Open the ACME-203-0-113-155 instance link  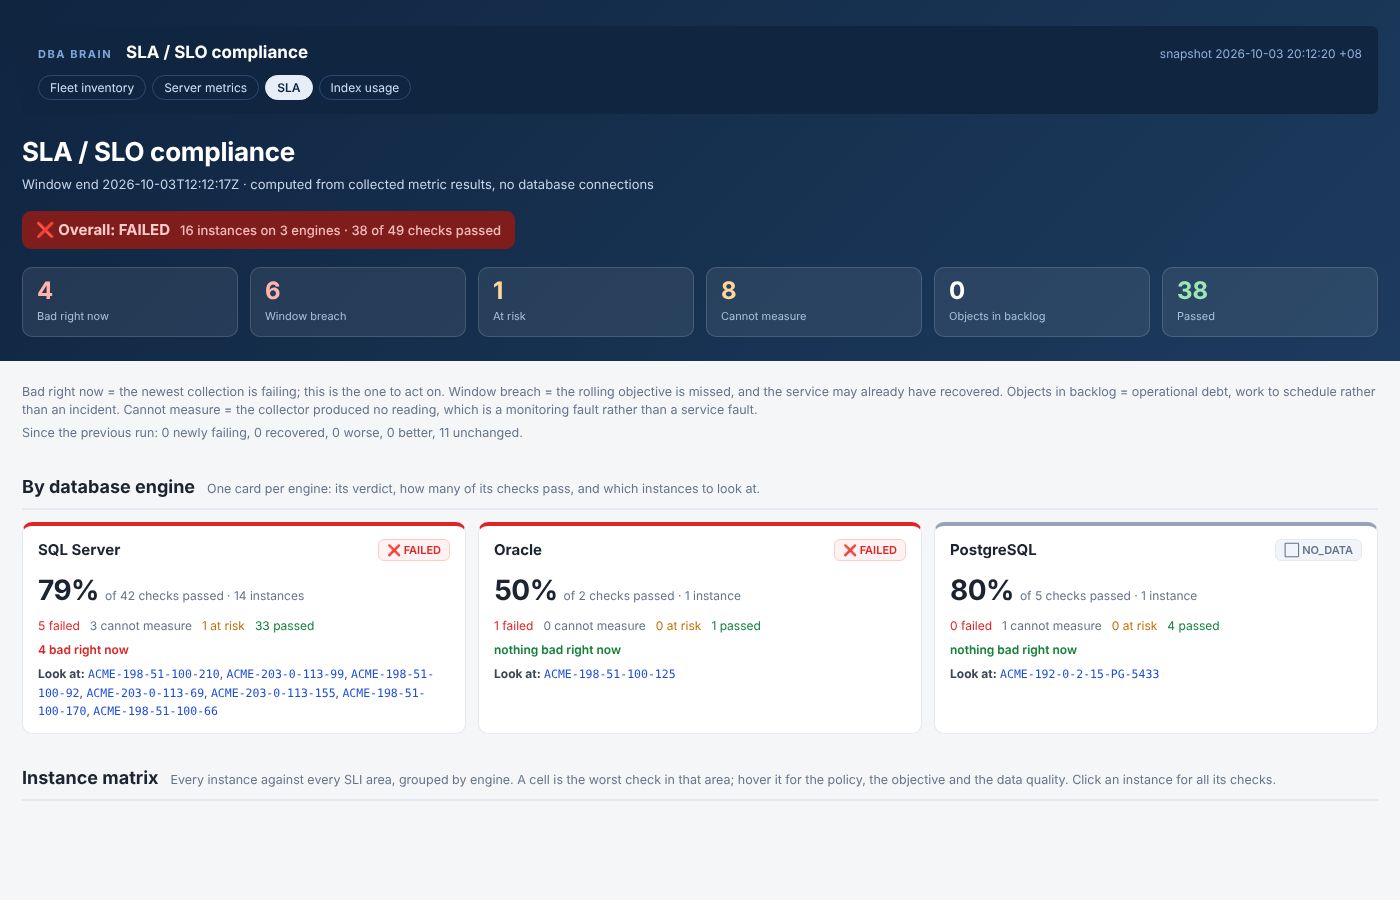coord(273,693)
